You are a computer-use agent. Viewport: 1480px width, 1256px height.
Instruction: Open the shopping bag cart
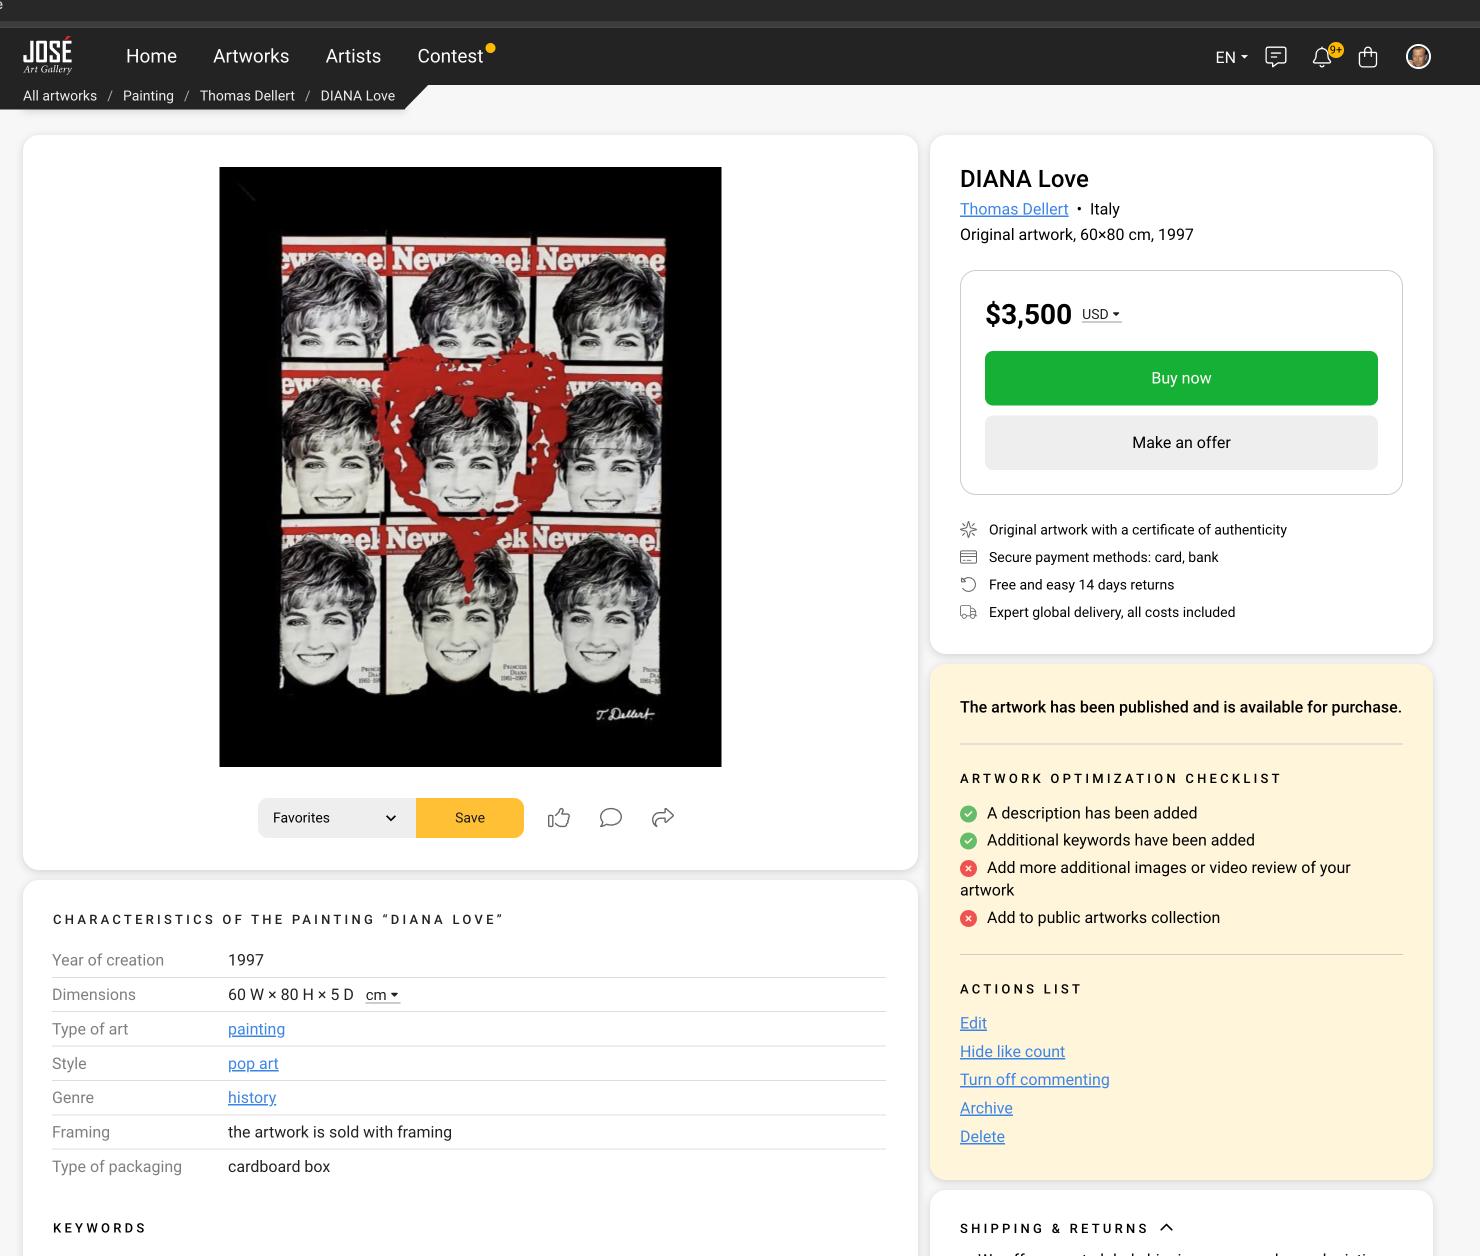pos(1368,57)
